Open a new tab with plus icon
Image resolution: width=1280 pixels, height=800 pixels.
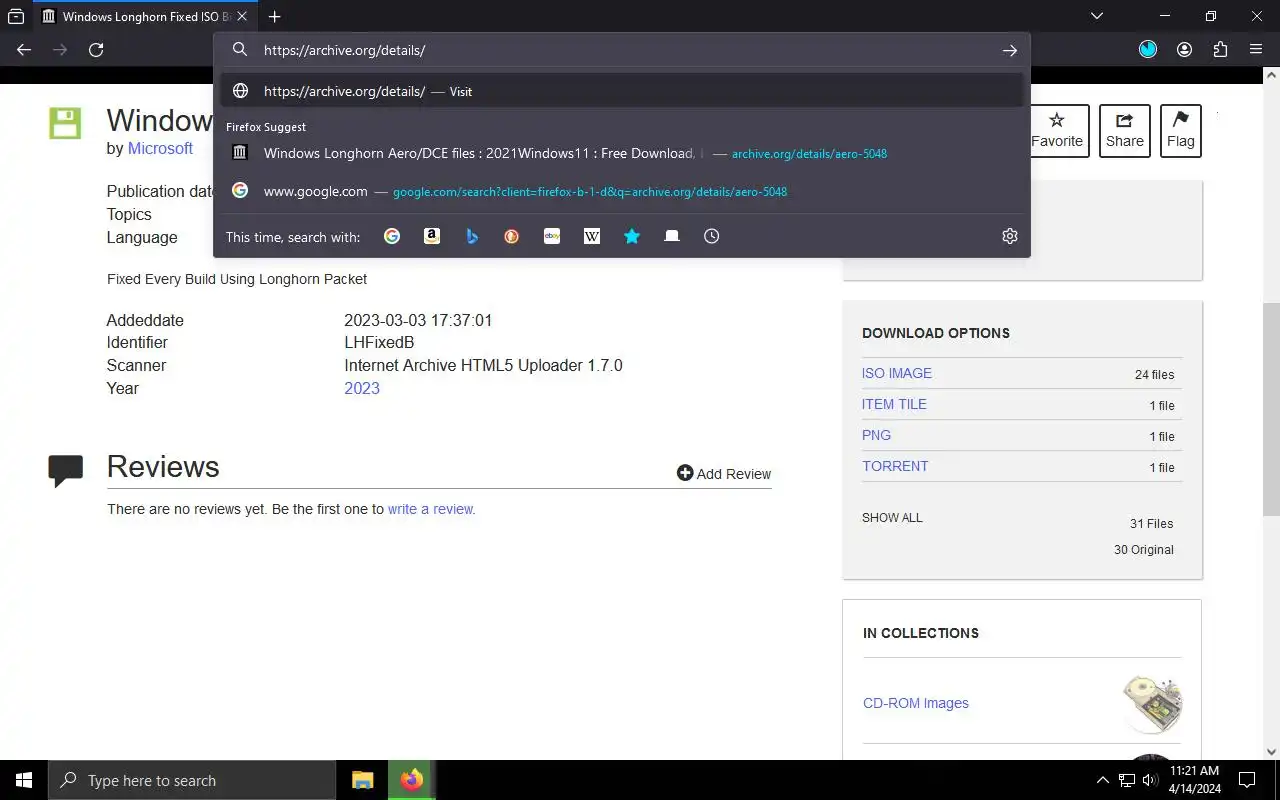pyautogui.click(x=274, y=16)
